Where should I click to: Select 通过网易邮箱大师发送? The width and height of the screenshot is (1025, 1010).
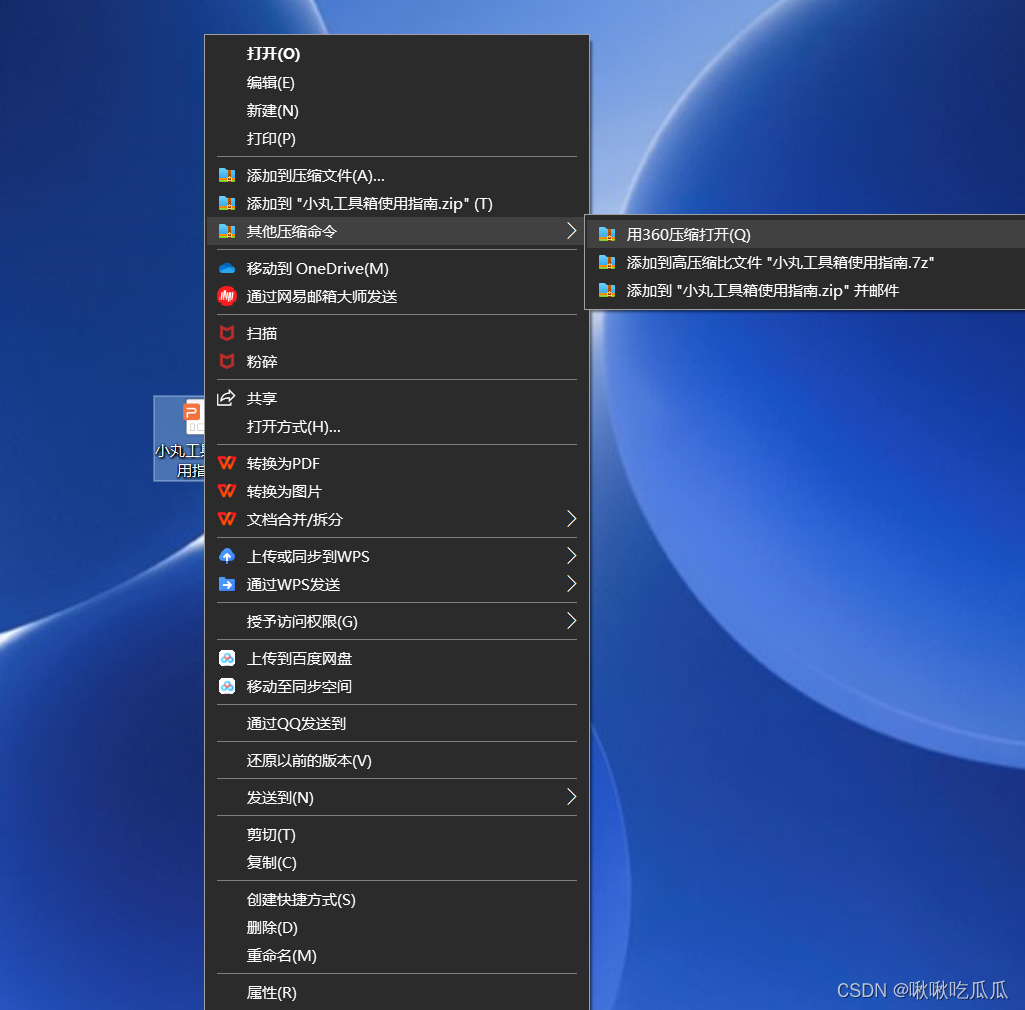pyautogui.click(x=397, y=297)
